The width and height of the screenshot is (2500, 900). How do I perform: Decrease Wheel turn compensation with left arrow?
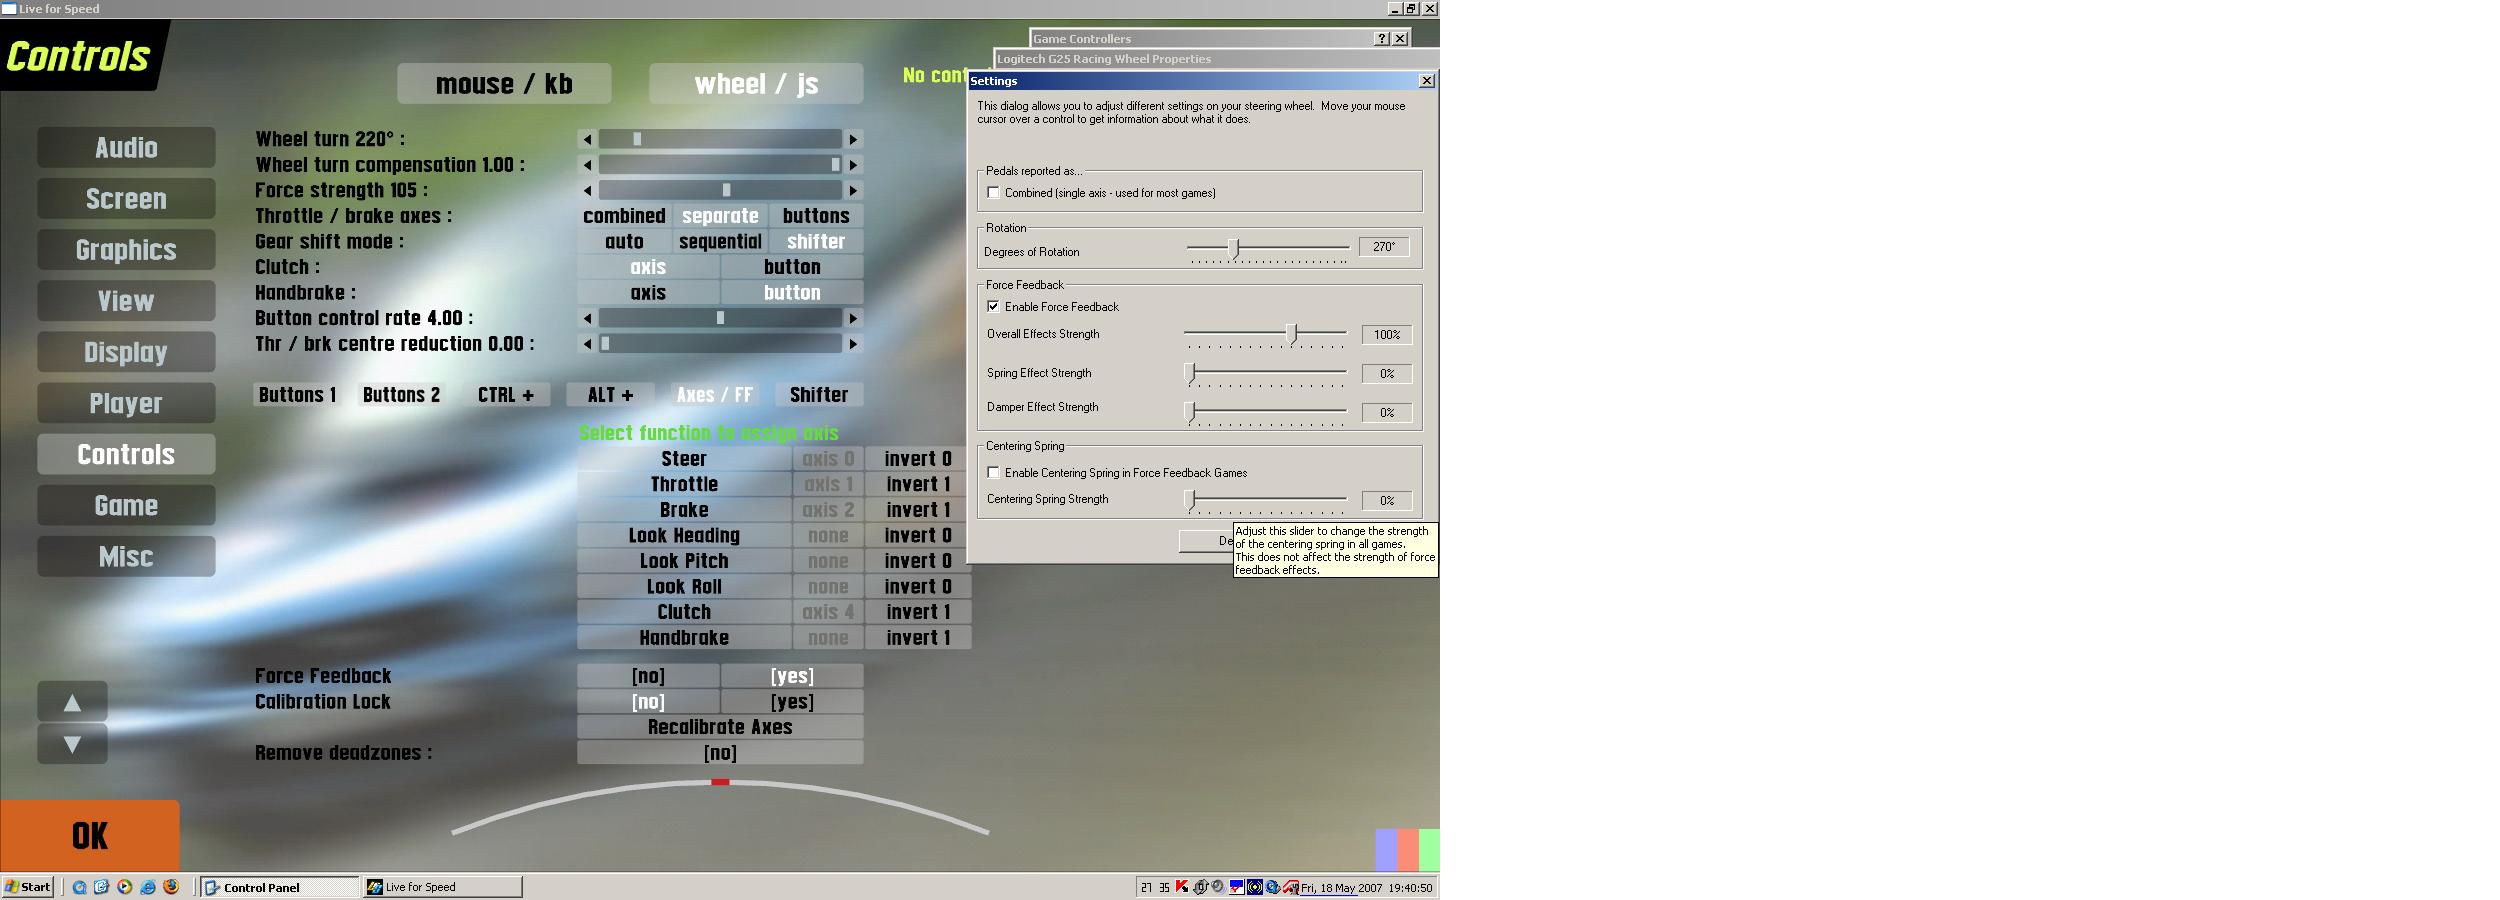tap(587, 165)
